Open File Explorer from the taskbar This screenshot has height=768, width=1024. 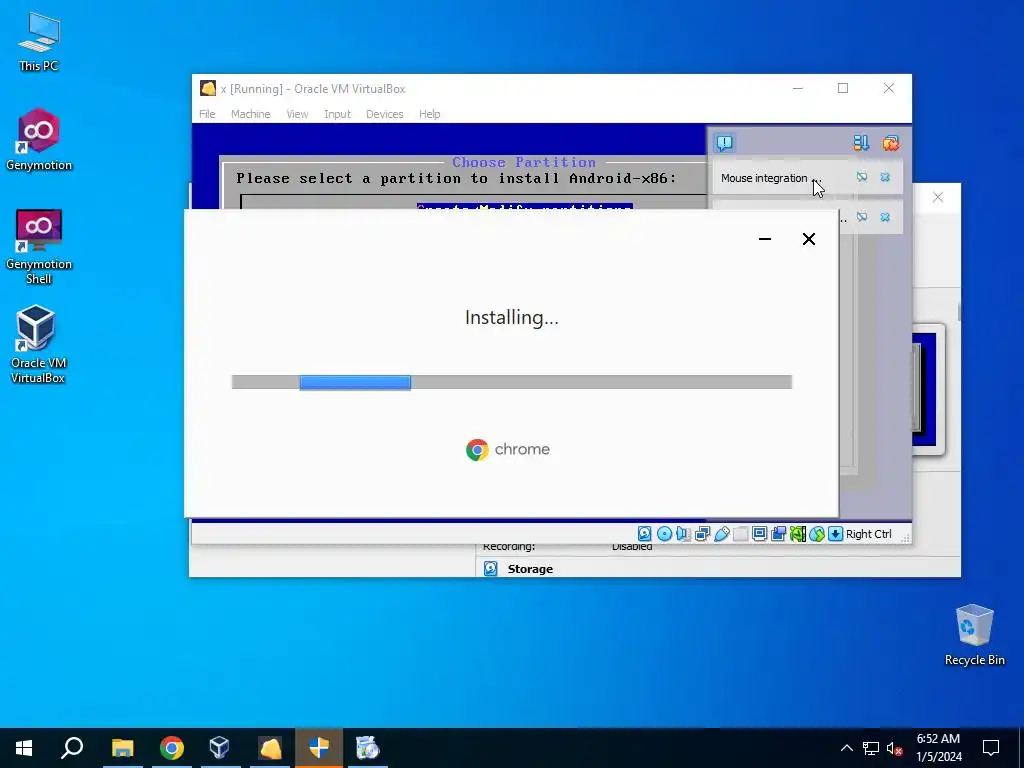122,748
